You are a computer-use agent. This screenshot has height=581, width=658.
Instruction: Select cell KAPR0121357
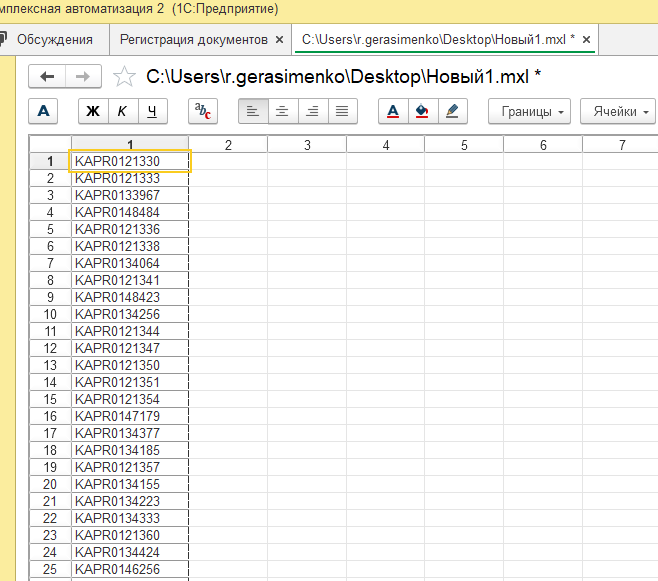[x=130, y=467]
